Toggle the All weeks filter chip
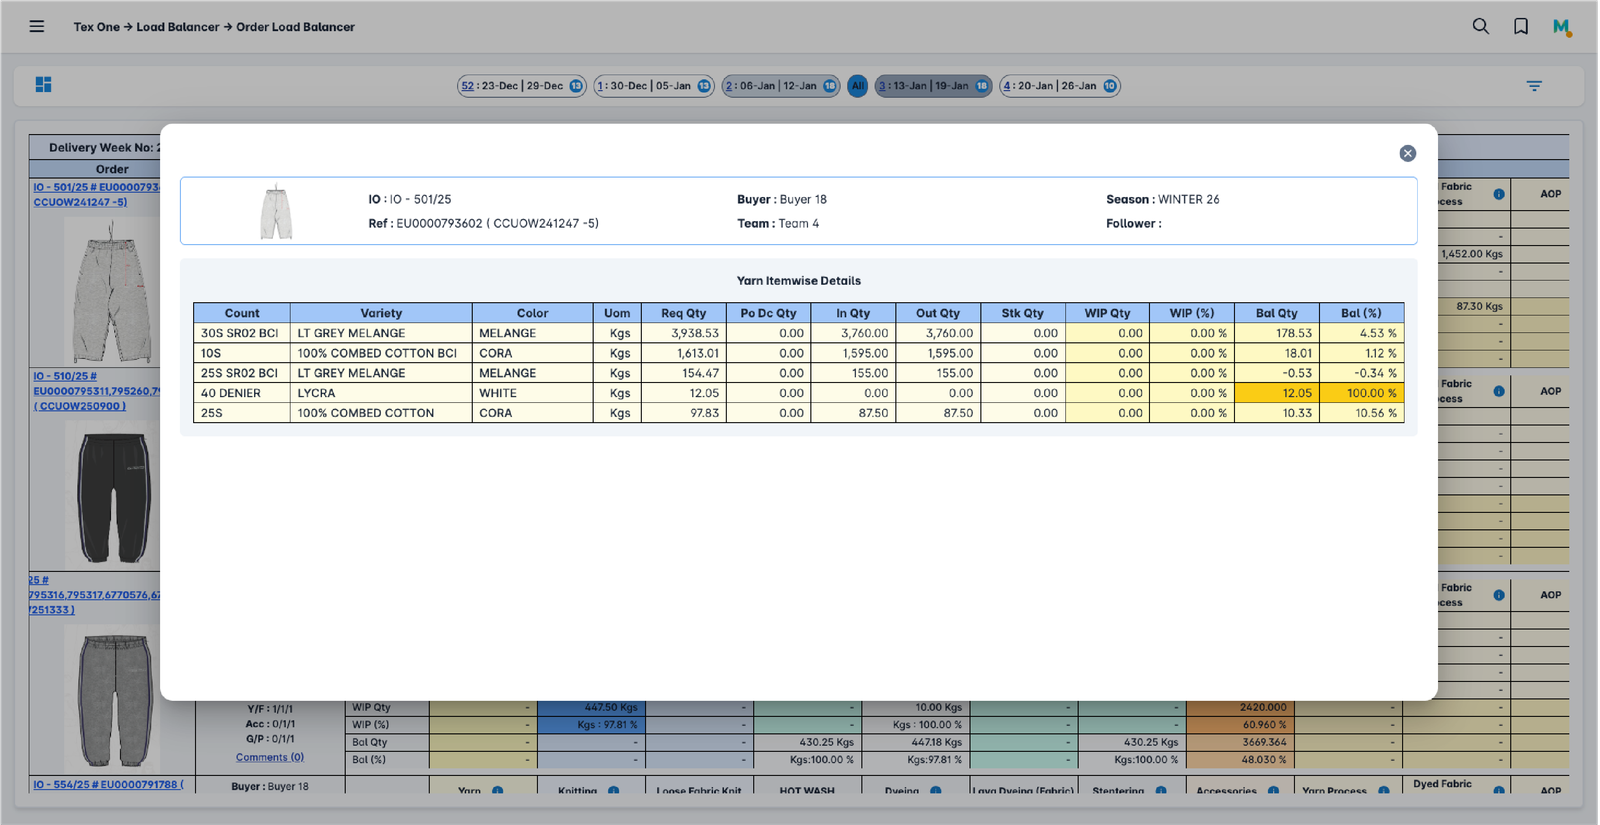This screenshot has width=1600, height=825. click(857, 86)
